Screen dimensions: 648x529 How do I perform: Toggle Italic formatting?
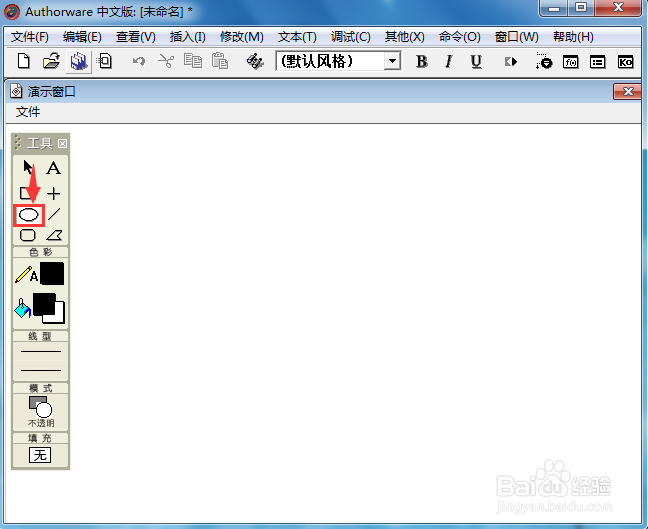click(448, 62)
